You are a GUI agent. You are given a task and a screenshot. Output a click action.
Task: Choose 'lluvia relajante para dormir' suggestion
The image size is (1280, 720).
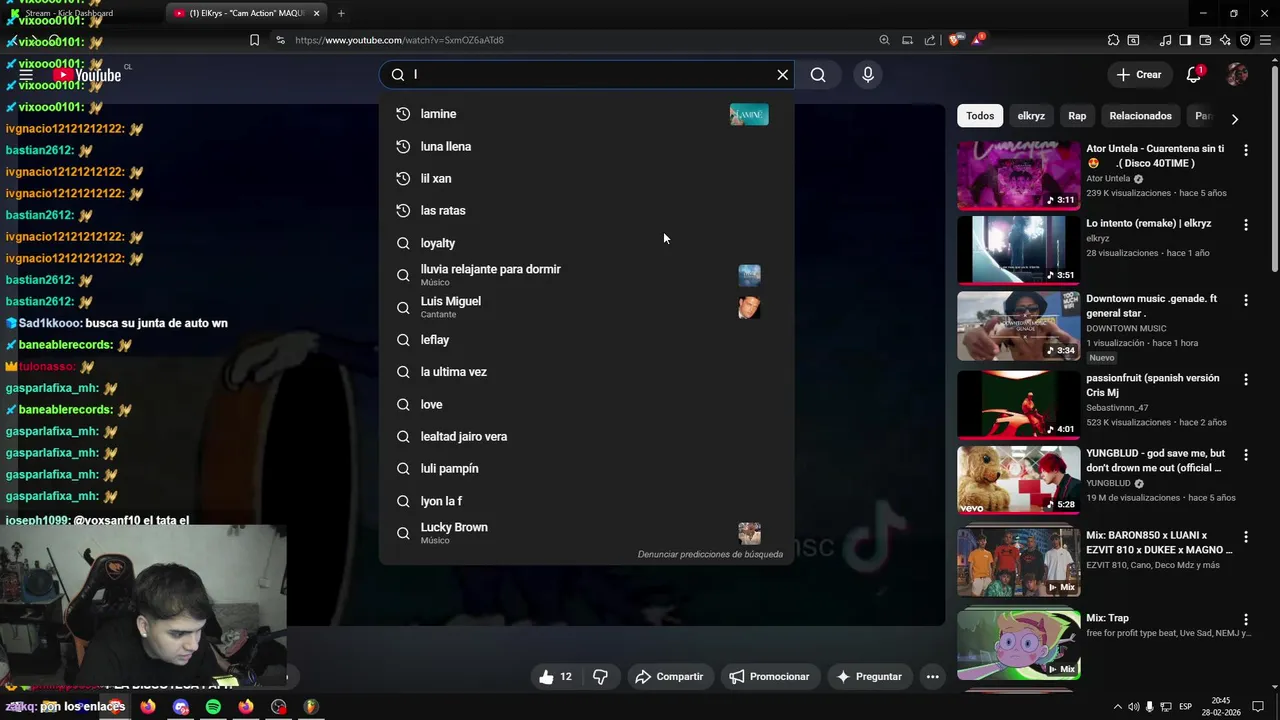click(x=586, y=275)
